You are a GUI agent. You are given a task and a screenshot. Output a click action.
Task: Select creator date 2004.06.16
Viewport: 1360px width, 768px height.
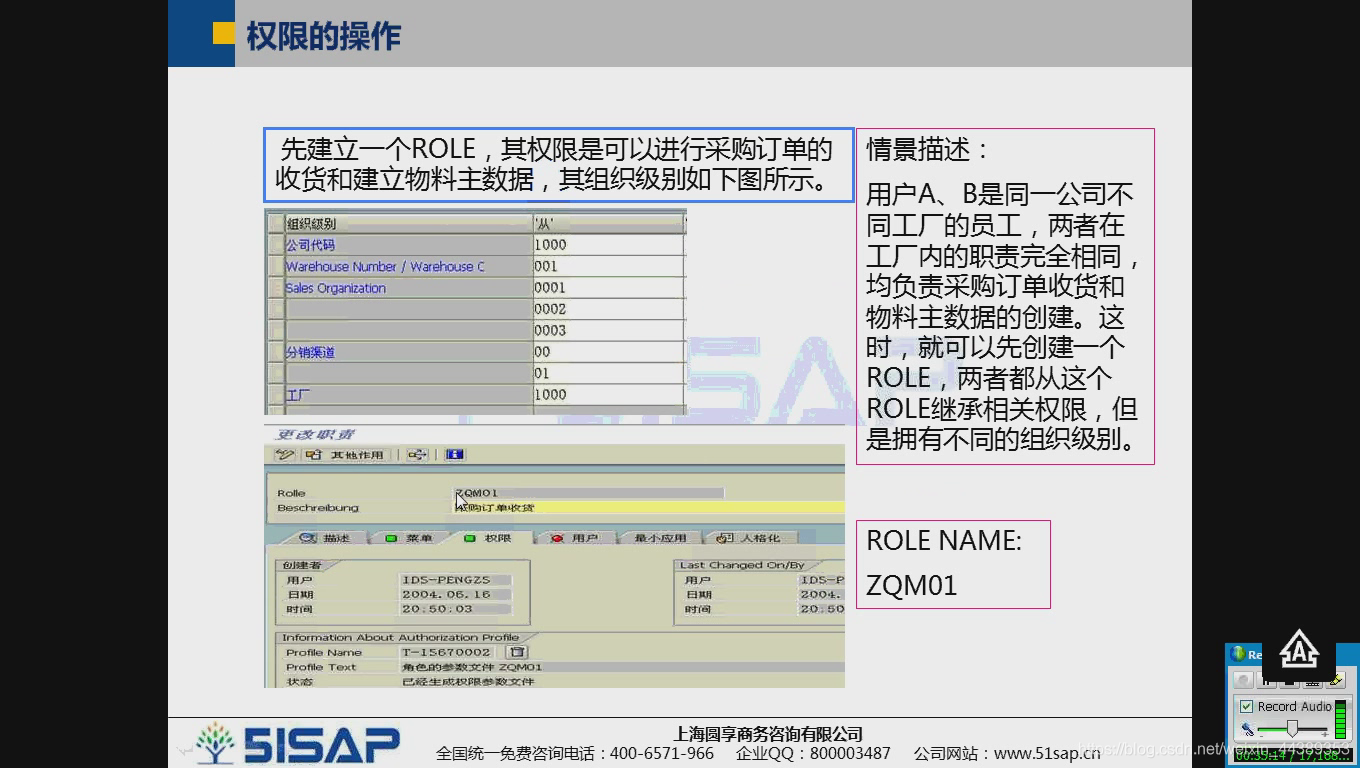click(x=455, y=594)
